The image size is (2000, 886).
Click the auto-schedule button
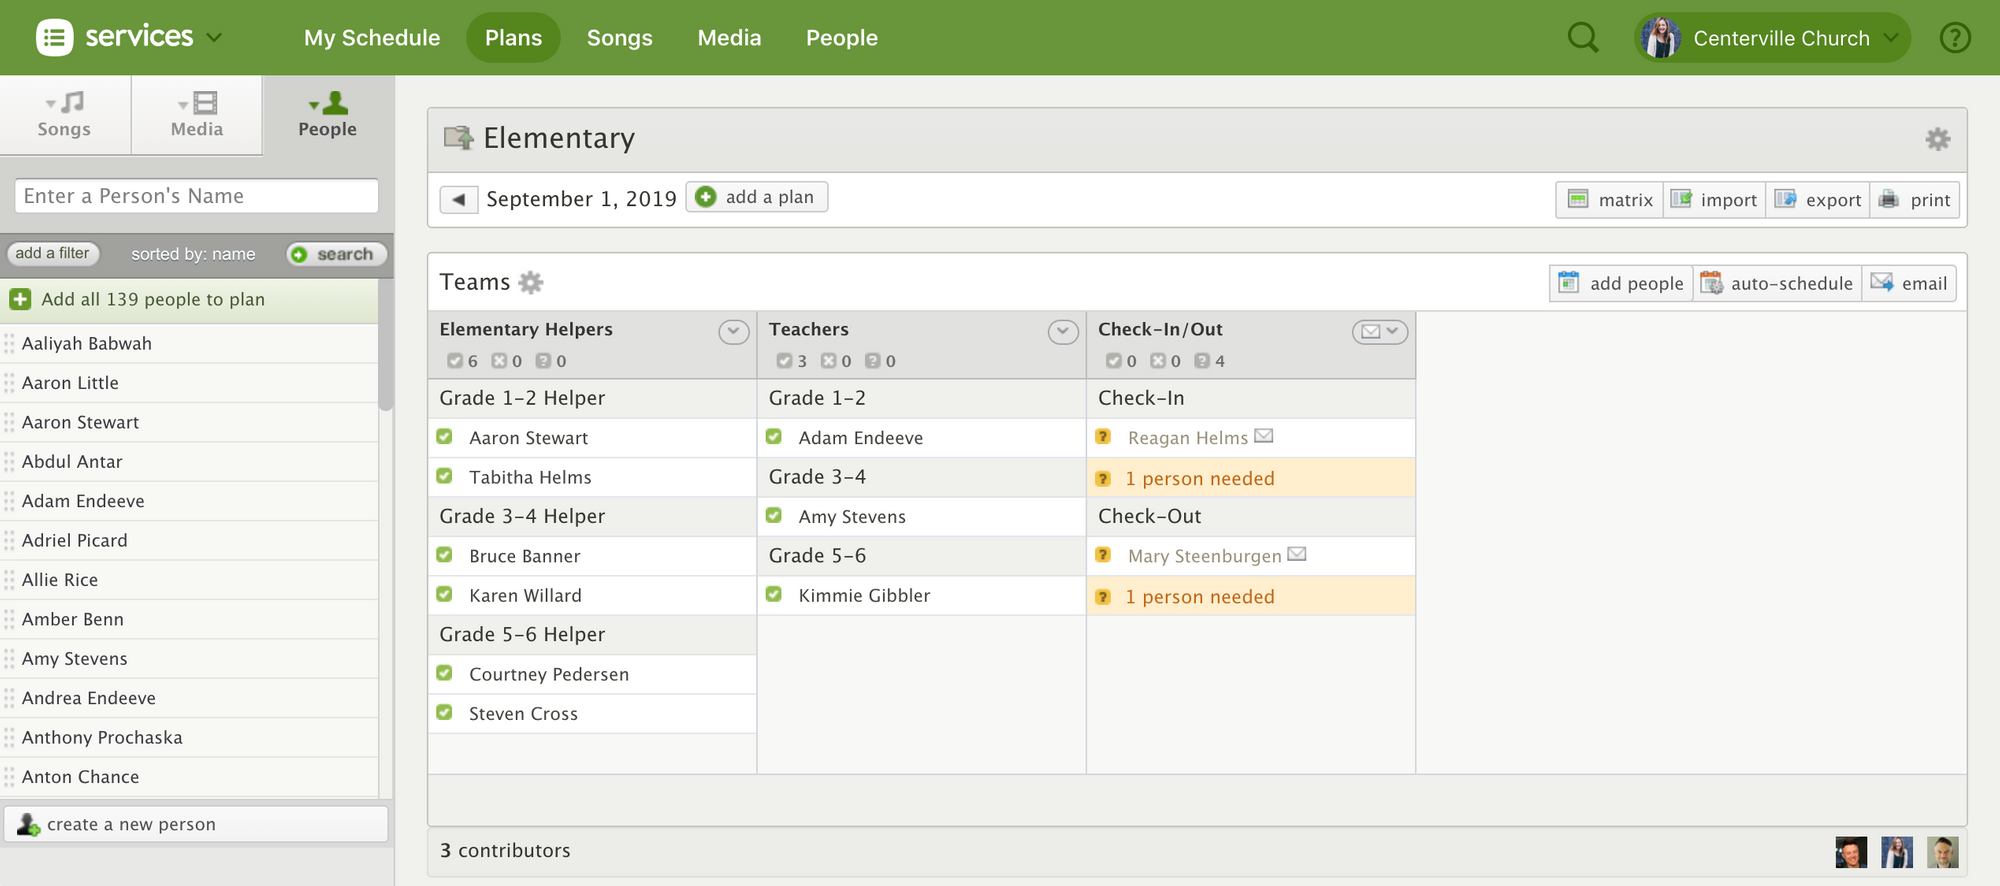pos(1777,283)
